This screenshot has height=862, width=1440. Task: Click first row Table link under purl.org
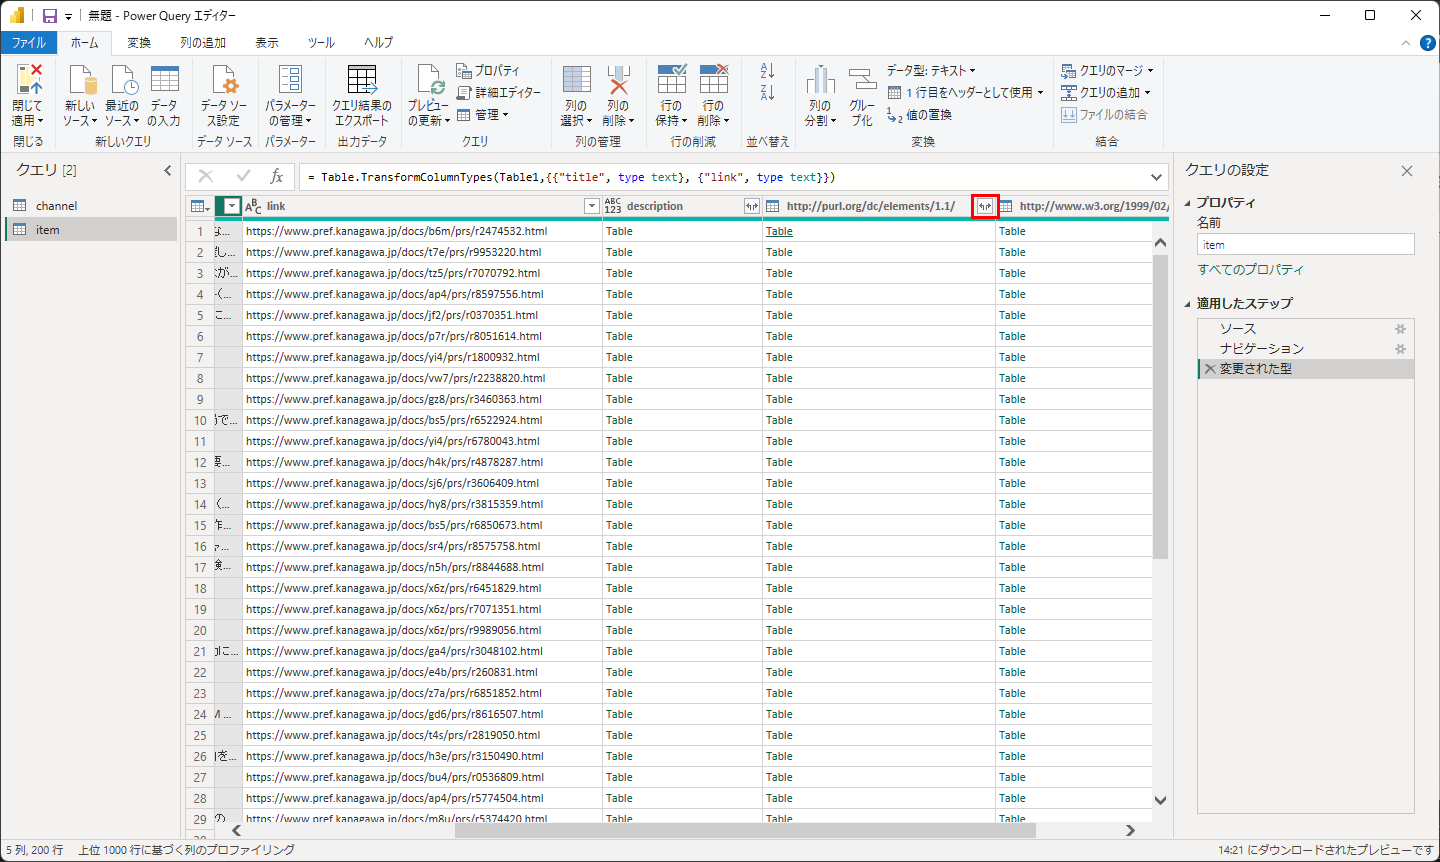779,231
